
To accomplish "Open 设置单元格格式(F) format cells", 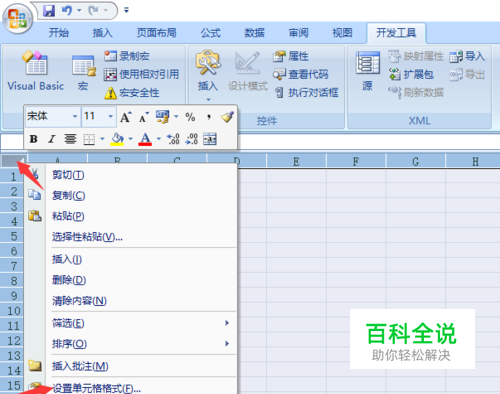I will click(131, 387).
